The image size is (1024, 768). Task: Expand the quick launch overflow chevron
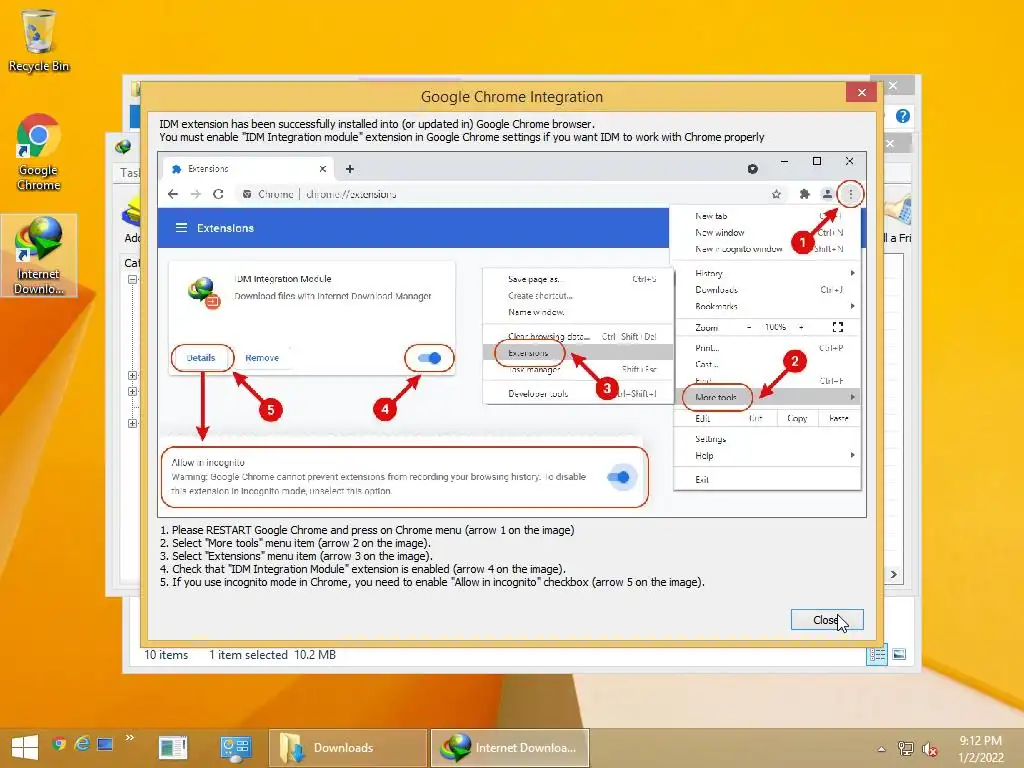pyautogui.click(x=130, y=738)
